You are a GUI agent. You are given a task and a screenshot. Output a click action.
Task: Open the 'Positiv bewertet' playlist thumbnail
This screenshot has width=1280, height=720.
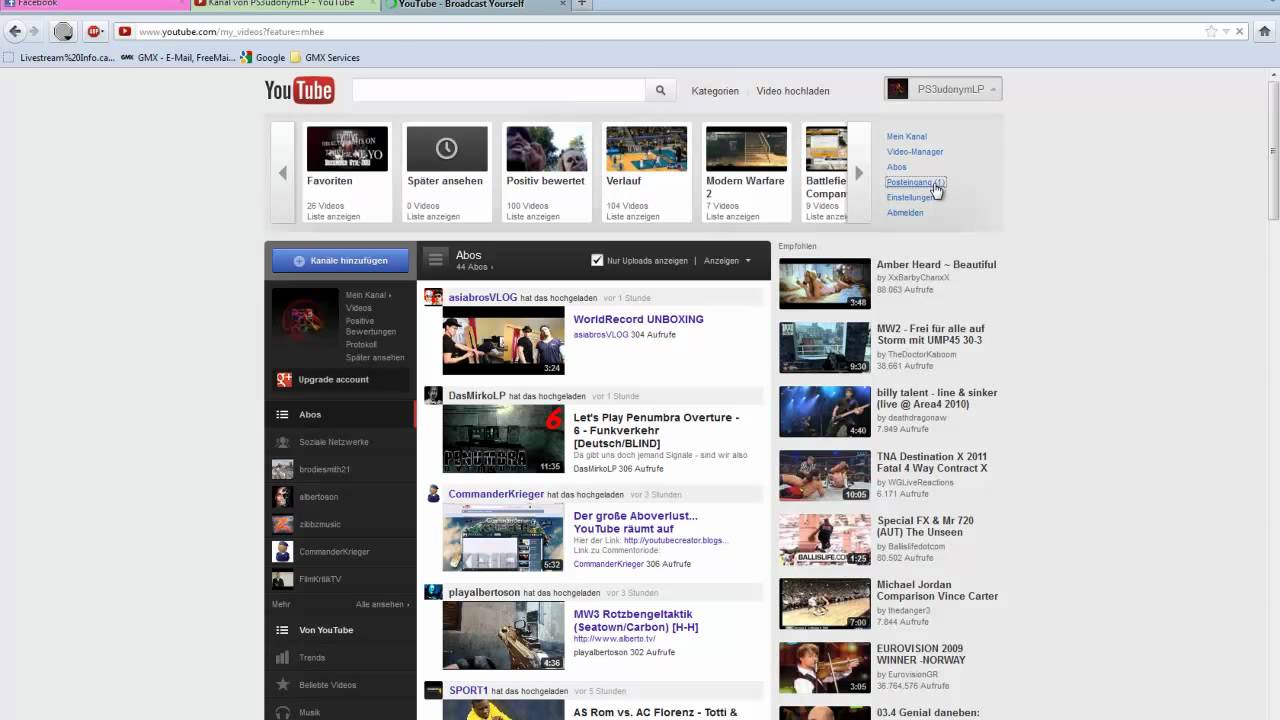pos(547,149)
